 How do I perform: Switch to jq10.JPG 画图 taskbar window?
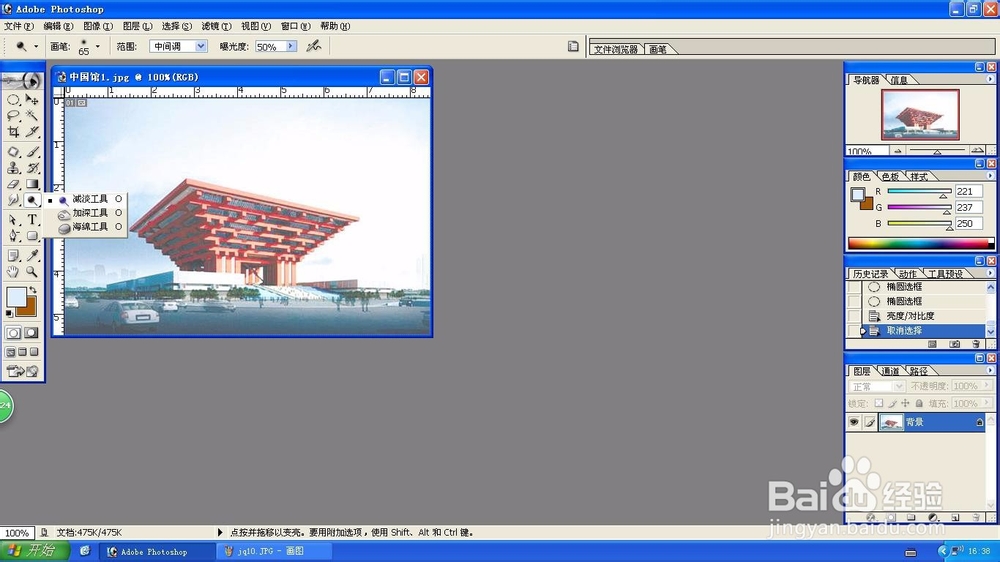tap(274, 551)
